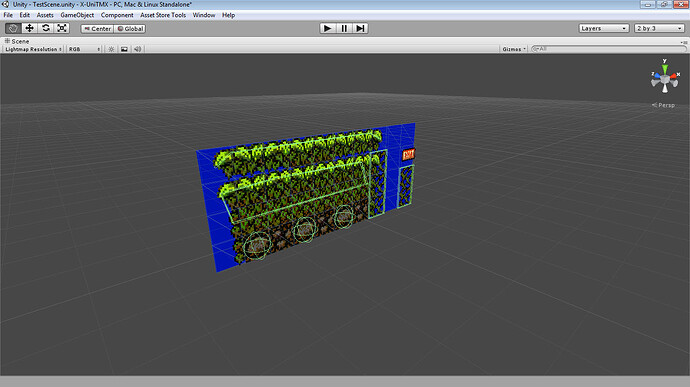
Task: Toggle Center pivot mode button
Action: pos(98,29)
